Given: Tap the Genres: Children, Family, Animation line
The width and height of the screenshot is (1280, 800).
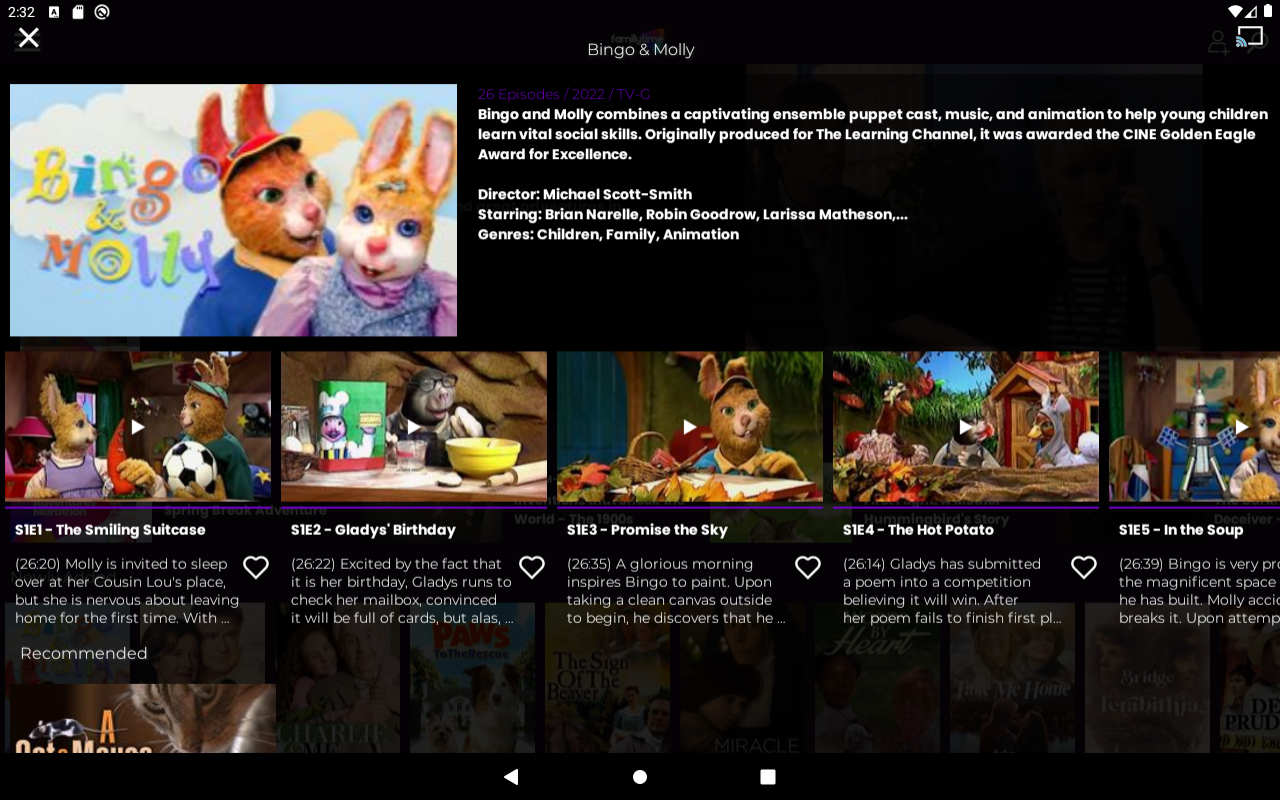Looking at the screenshot, I should coord(608,234).
